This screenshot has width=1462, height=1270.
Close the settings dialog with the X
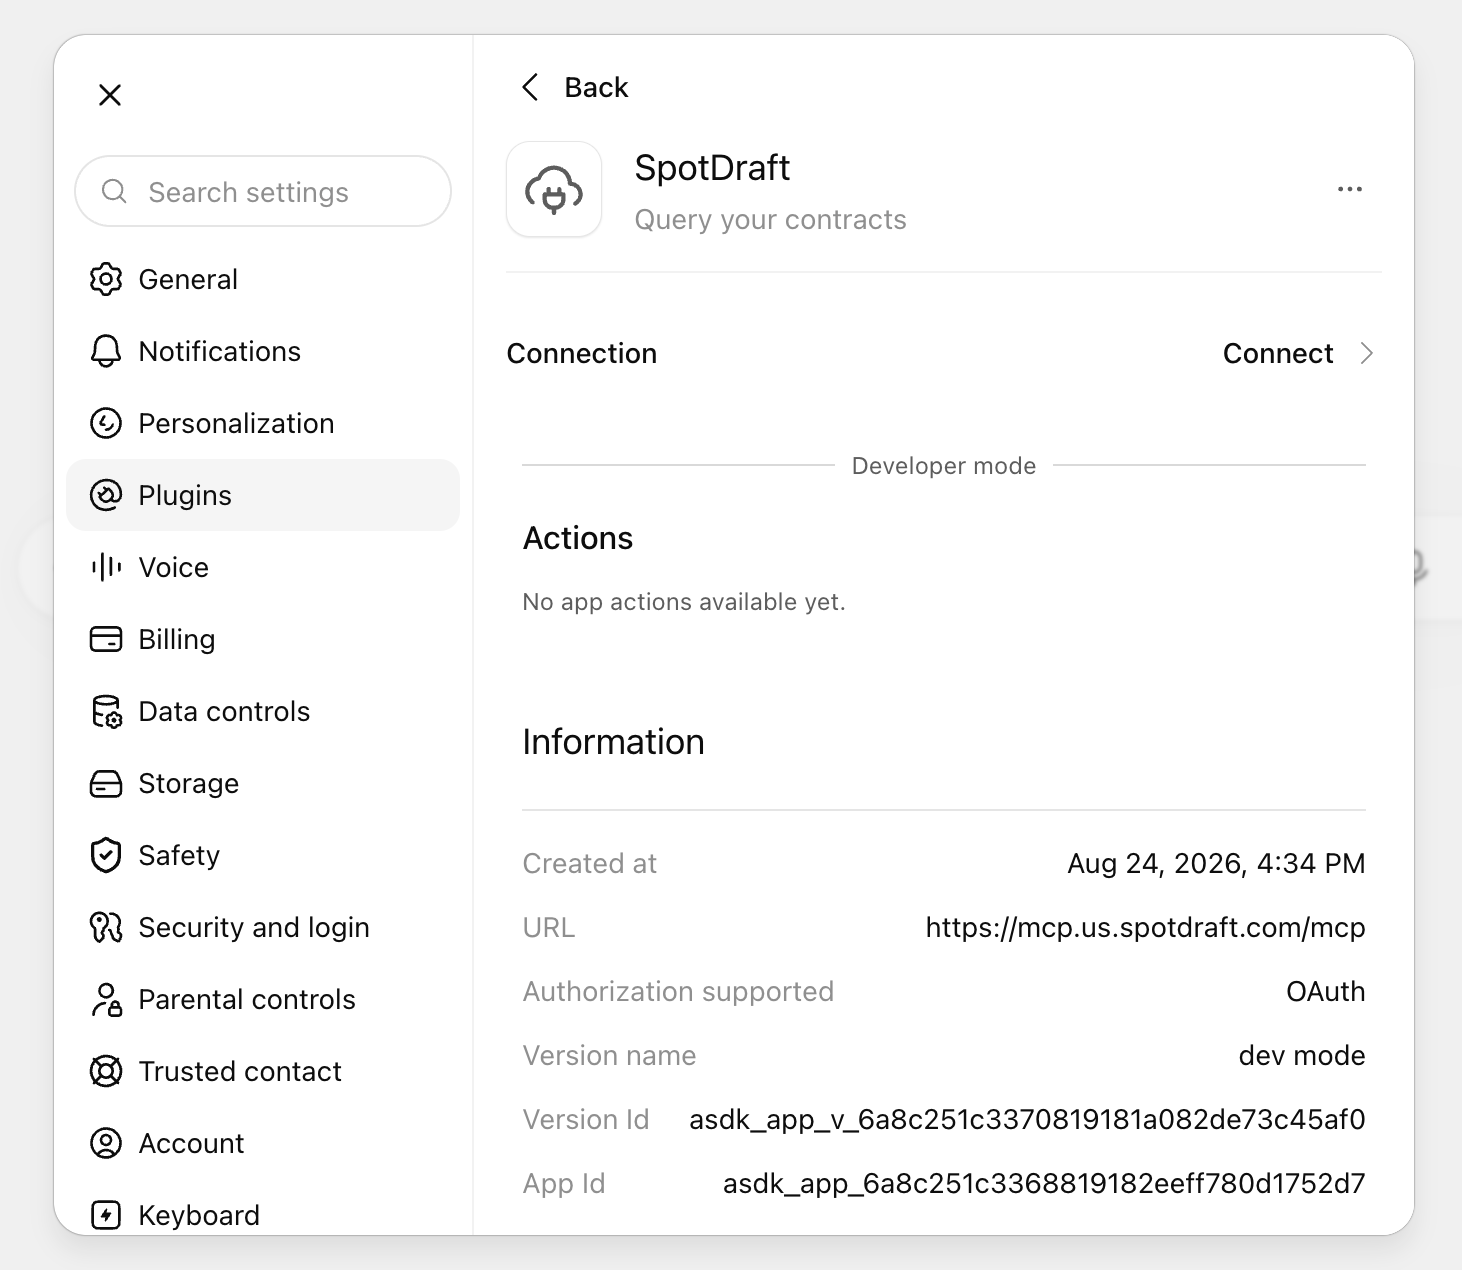110,95
